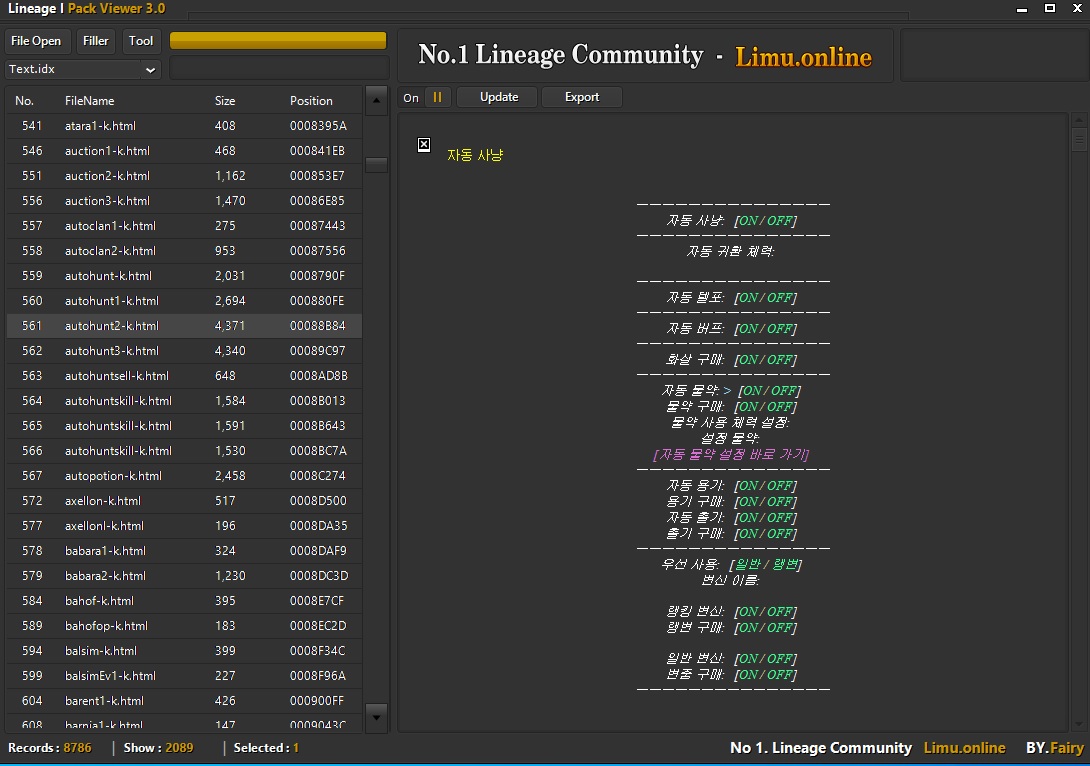Select the autopotion-k.html row

tap(184, 476)
